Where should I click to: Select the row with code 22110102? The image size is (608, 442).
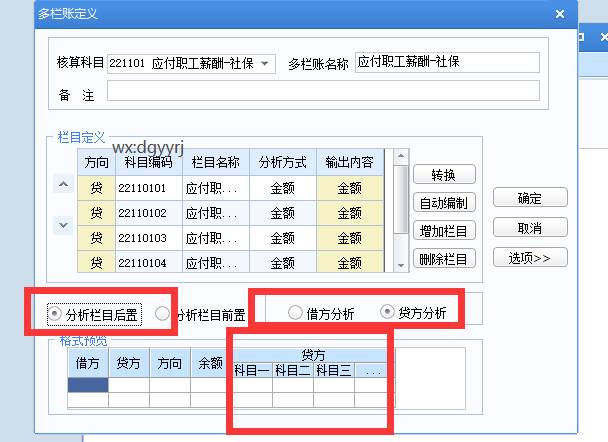coord(145,213)
